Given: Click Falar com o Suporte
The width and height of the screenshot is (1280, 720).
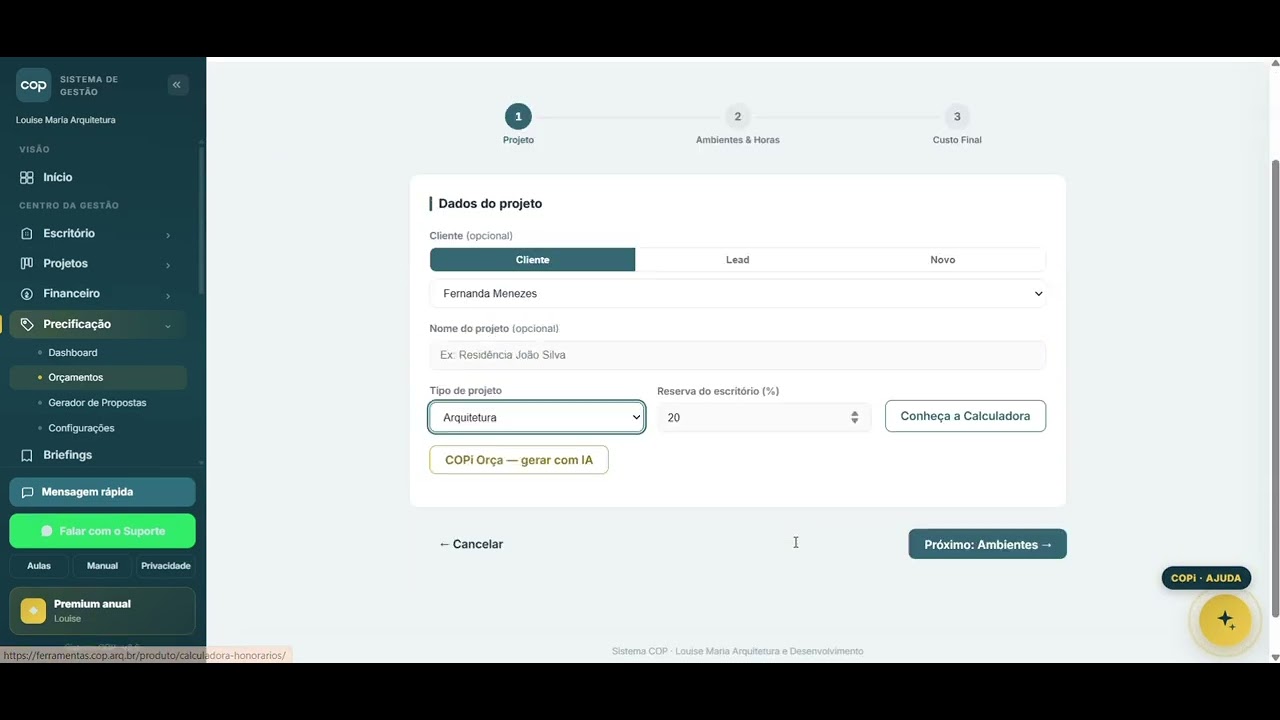Looking at the screenshot, I should click(x=102, y=531).
